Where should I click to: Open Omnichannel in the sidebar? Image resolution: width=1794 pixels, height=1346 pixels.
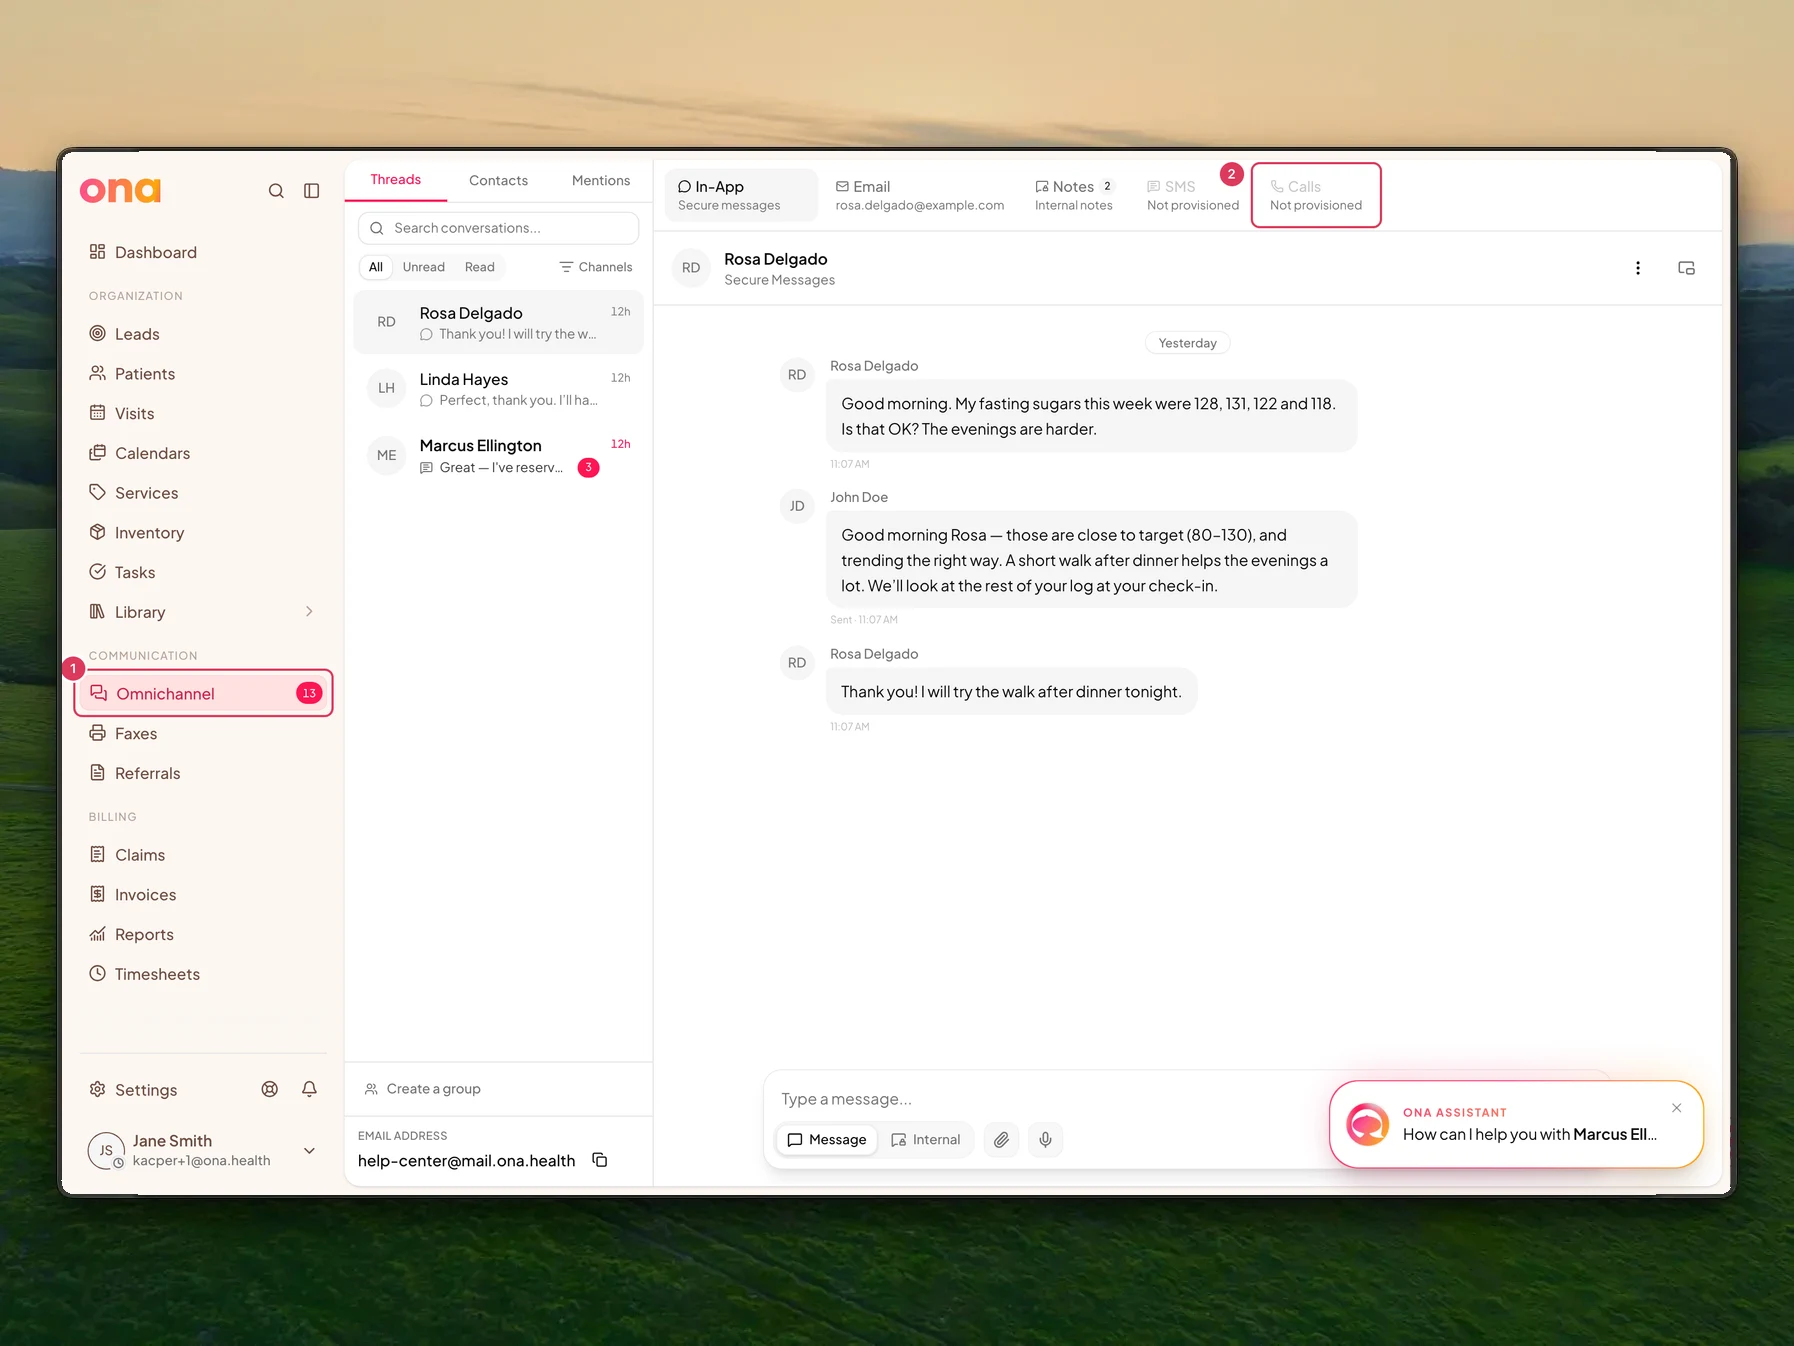[x=204, y=693]
